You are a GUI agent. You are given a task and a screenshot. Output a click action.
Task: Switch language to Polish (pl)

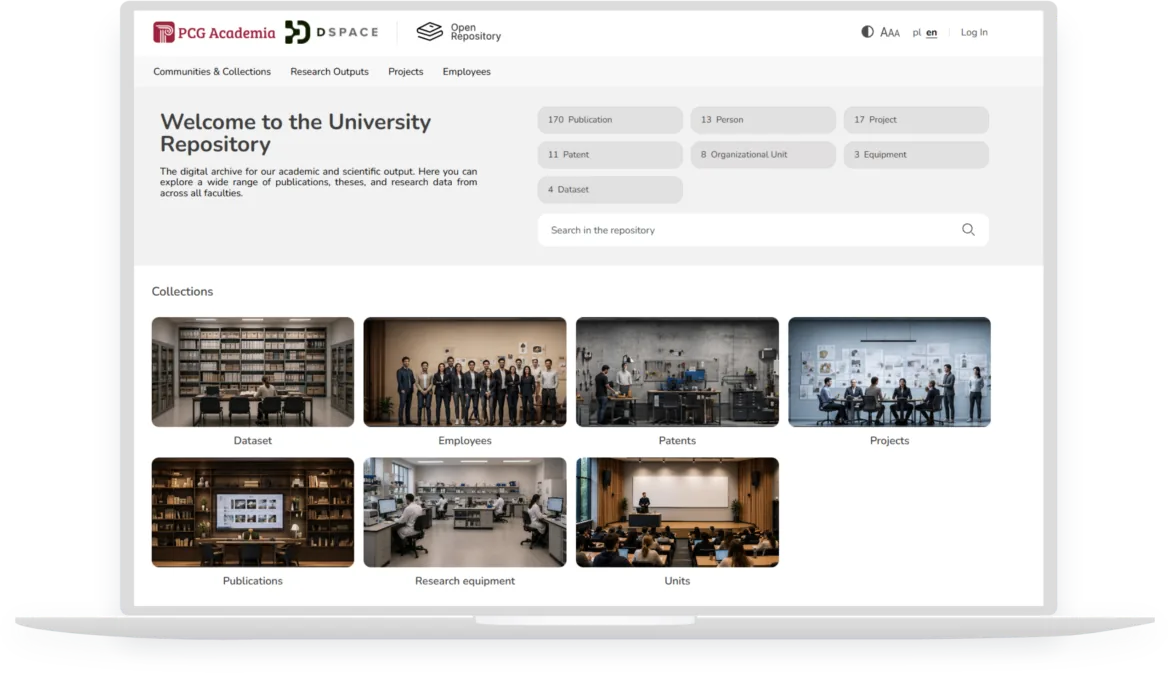pyautogui.click(x=916, y=33)
